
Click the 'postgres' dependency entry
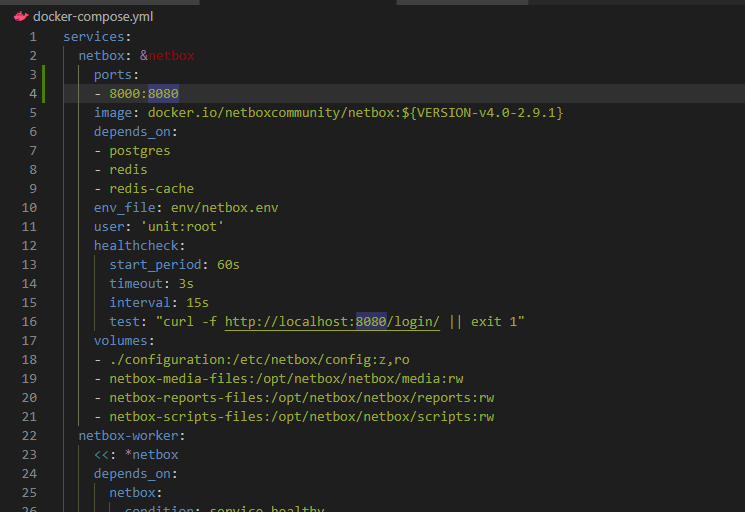coord(140,151)
